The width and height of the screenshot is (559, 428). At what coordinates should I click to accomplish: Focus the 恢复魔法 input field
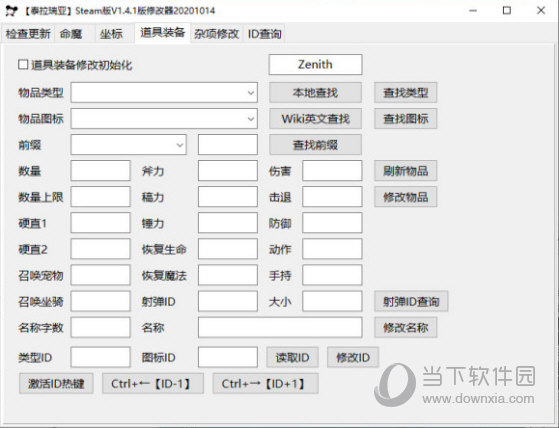[228, 275]
